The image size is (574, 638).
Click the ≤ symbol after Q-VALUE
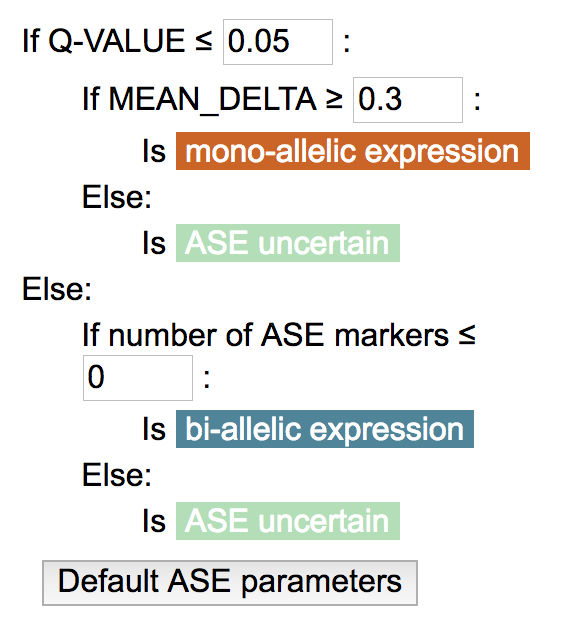203,40
